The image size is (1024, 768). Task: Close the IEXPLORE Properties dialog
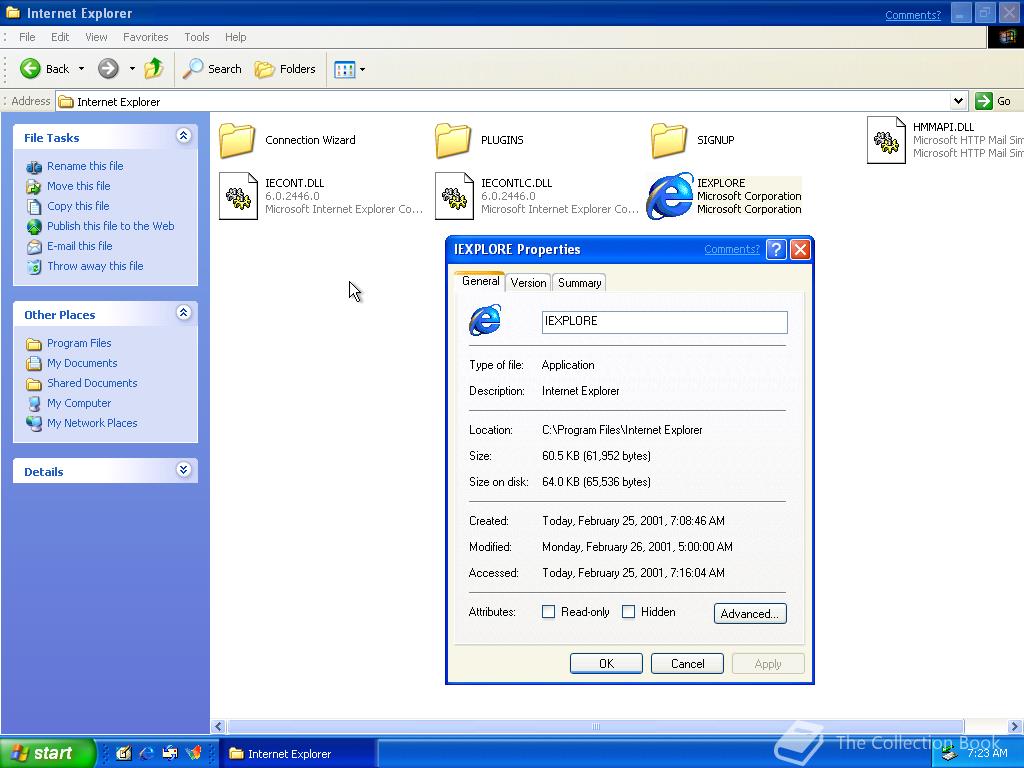coord(801,249)
